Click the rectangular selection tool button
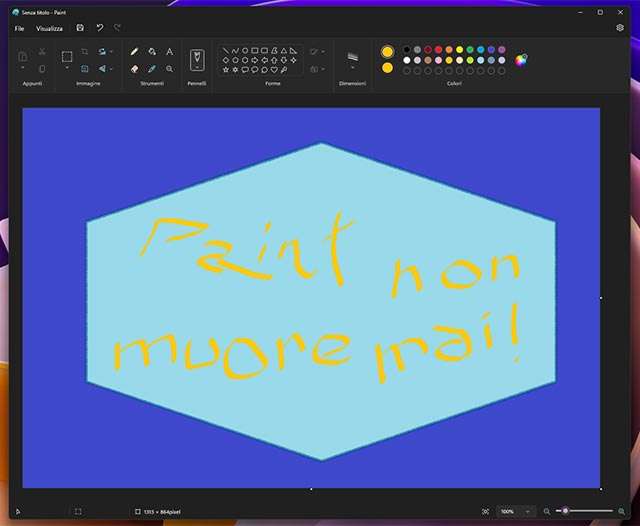 click(67, 56)
